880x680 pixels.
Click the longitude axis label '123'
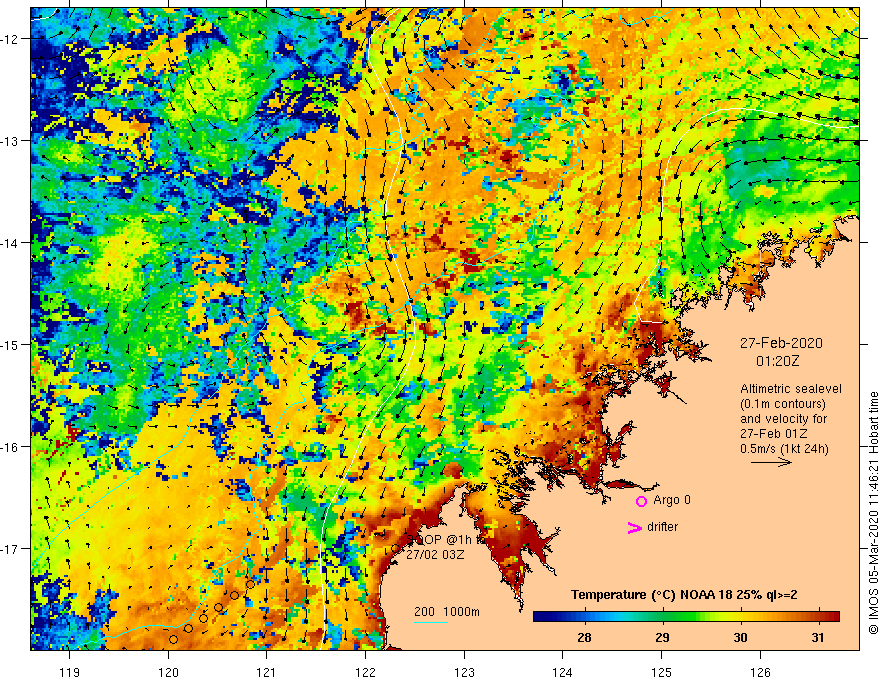point(464,672)
